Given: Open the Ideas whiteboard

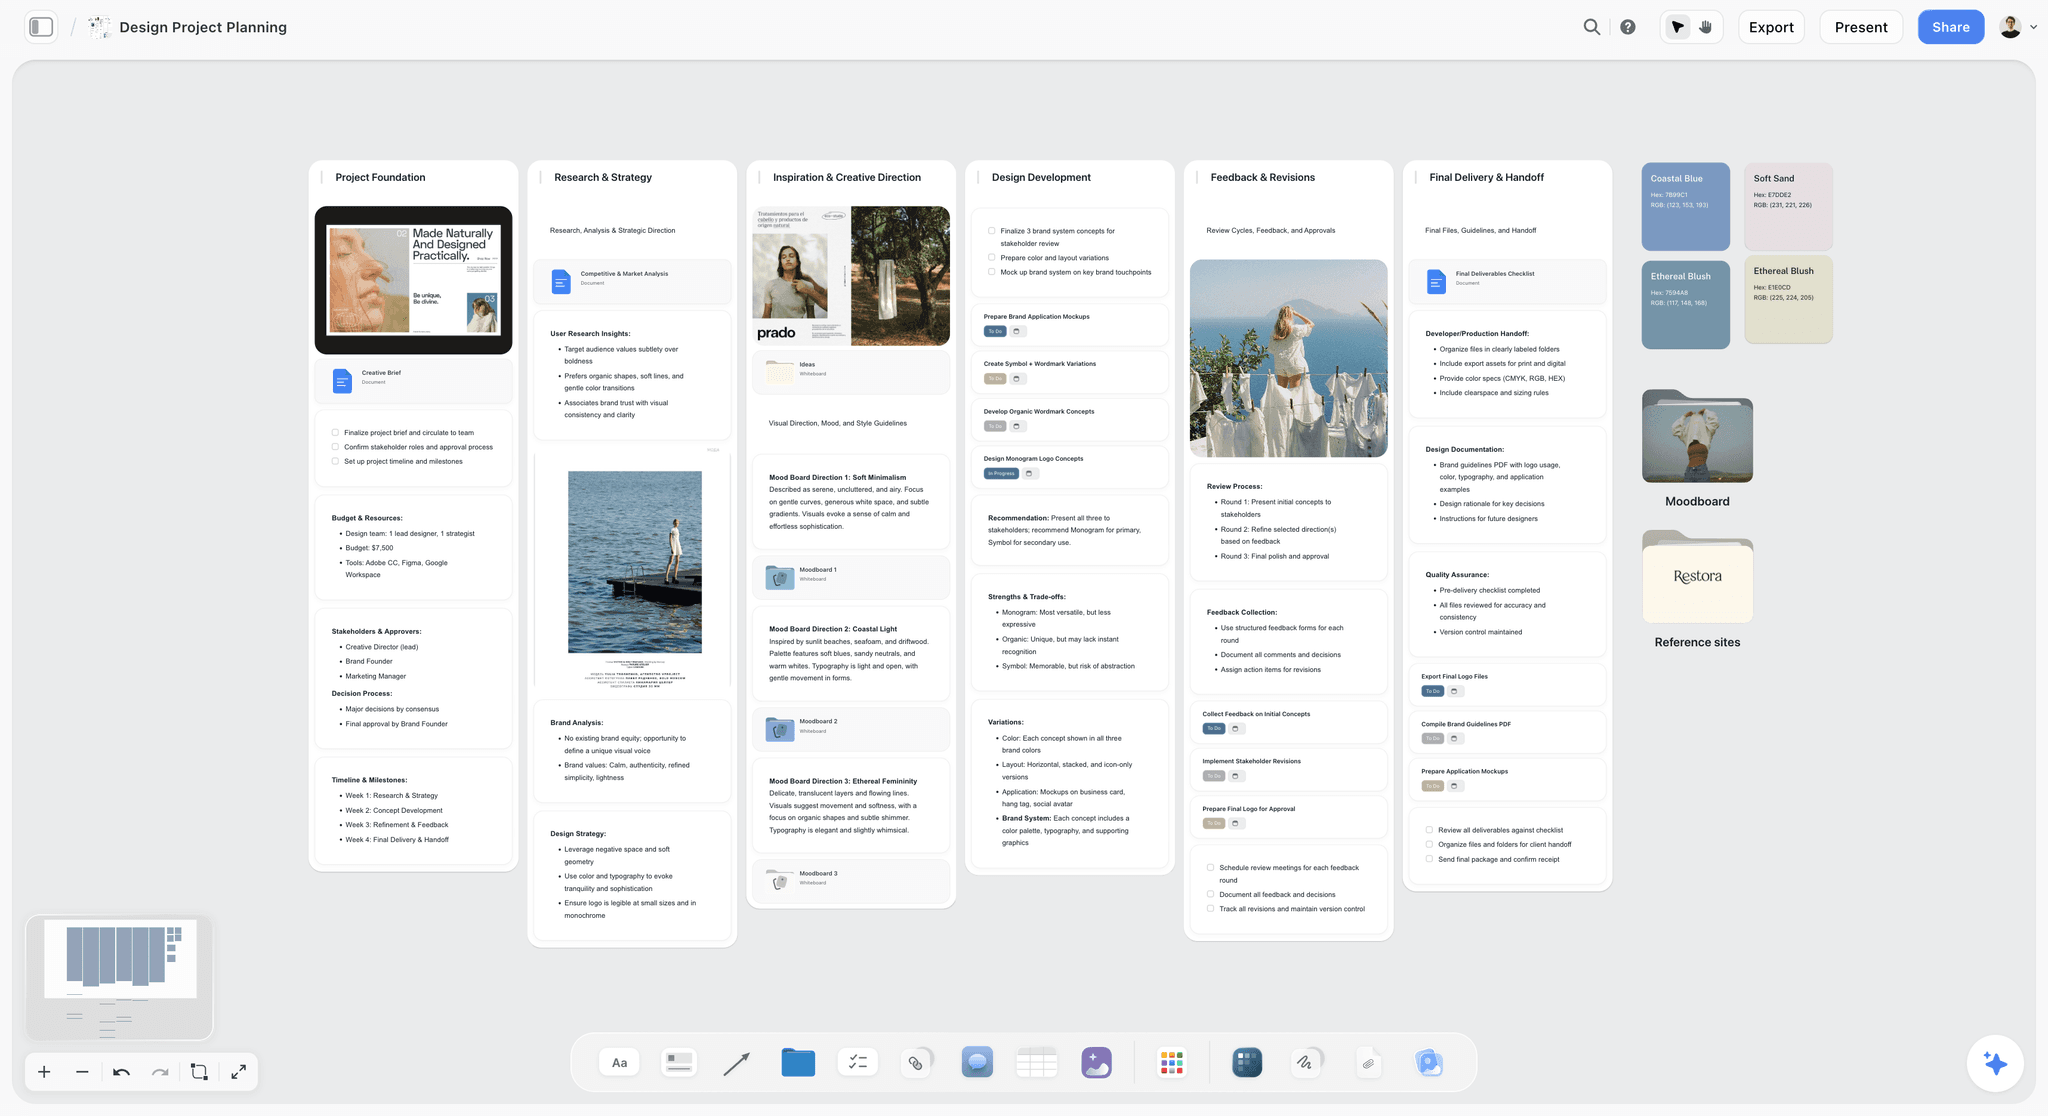Looking at the screenshot, I should point(851,372).
